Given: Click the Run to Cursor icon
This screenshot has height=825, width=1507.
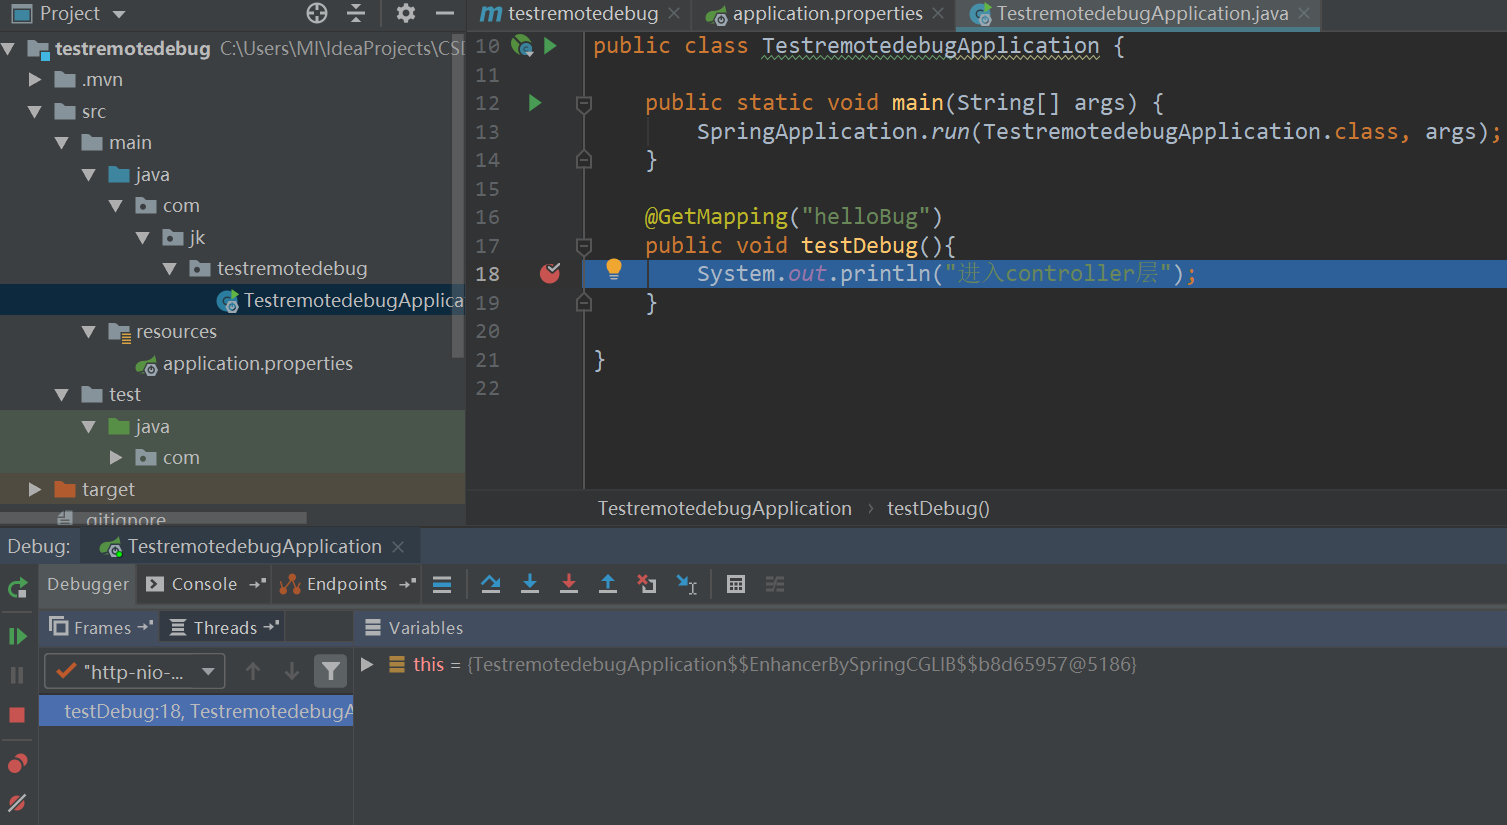Looking at the screenshot, I should 686,584.
